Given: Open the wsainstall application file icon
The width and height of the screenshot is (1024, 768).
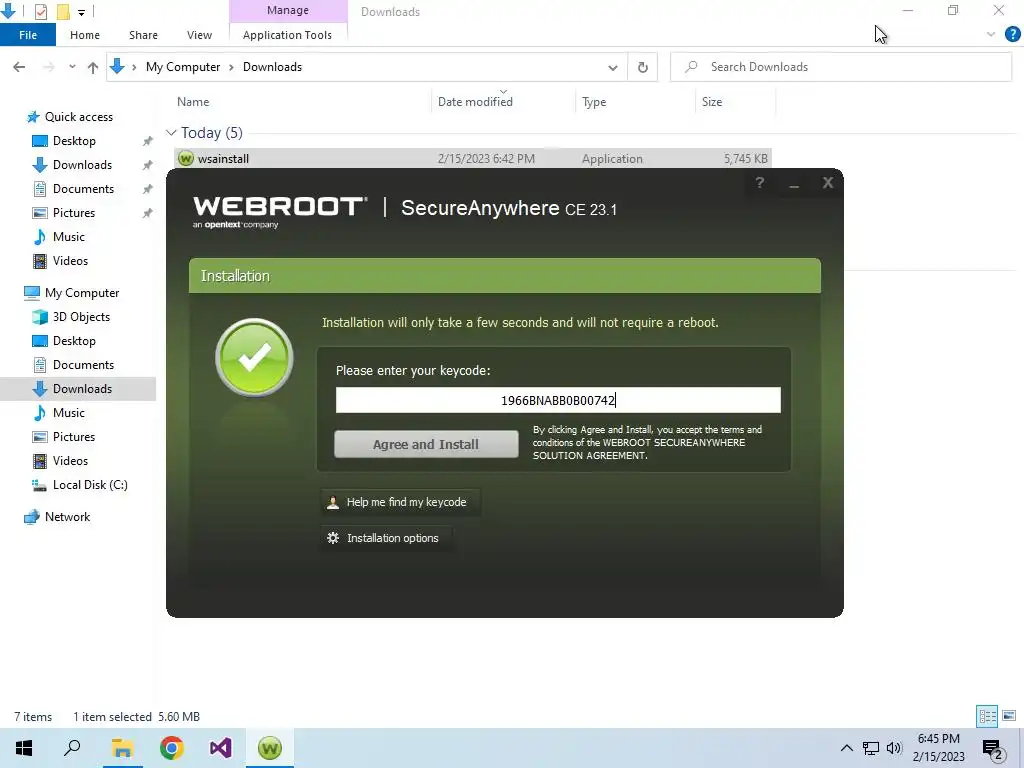Looking at the screenshot, I should pos(186,159).
